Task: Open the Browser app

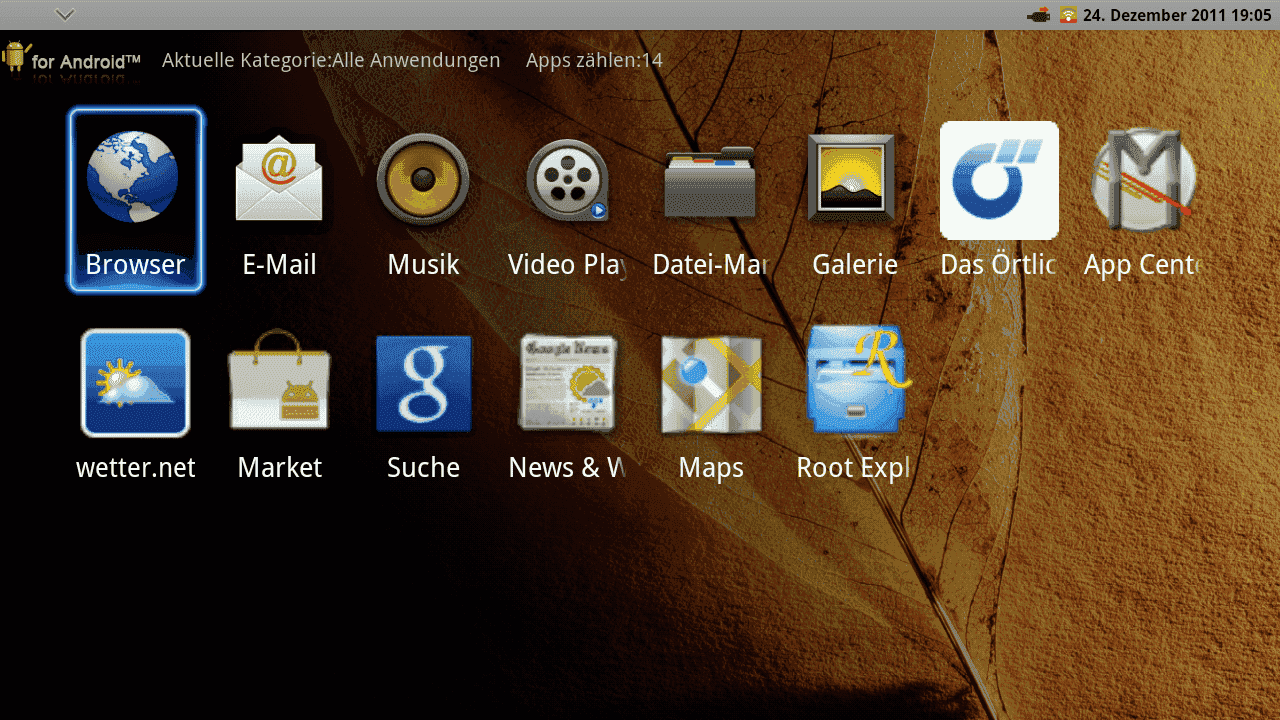Action: [135, 199]
